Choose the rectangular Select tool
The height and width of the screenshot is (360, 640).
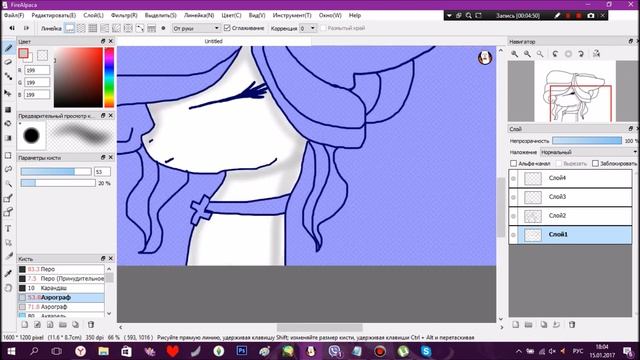tap(8, 156)
